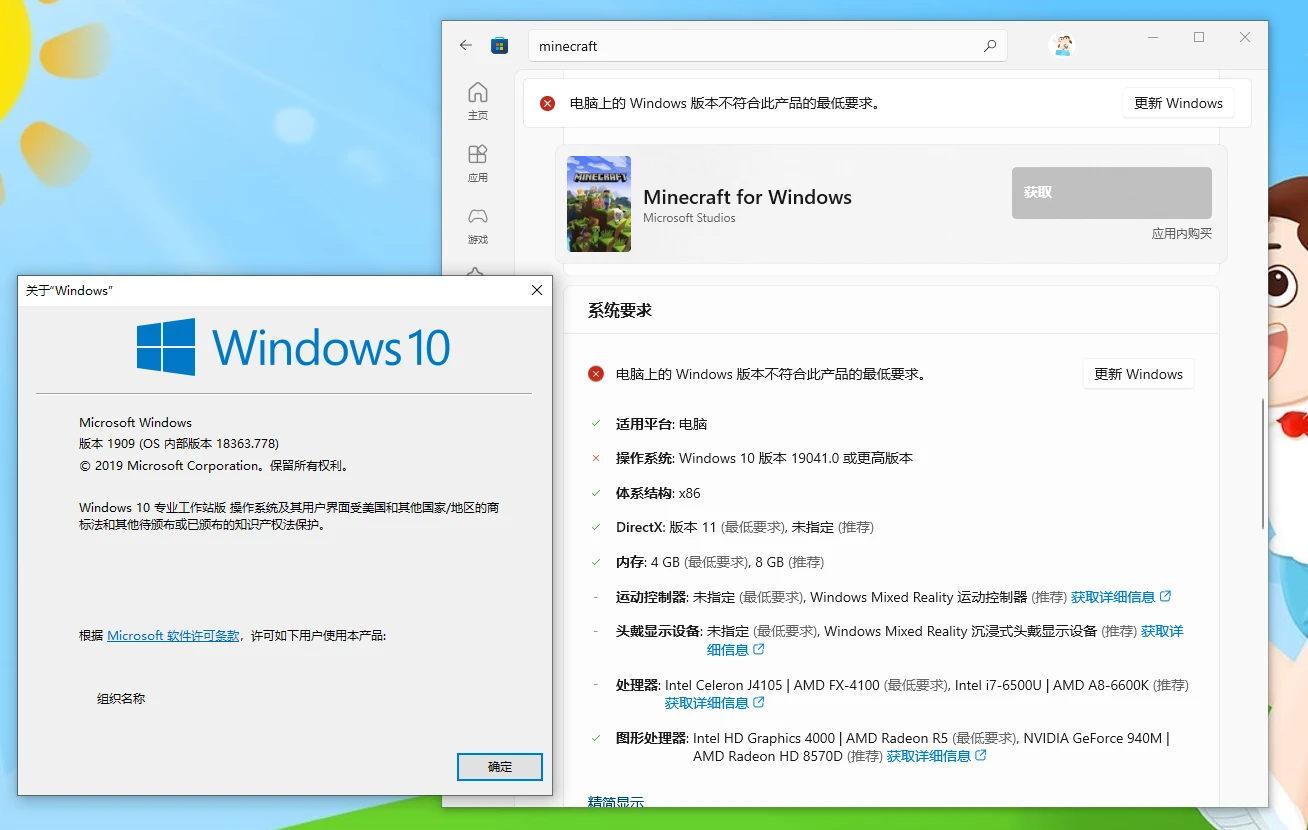Image resolution: width=1308 pixels, height=830 pixels.
Task: Click the back arrow in Microsoft Store
Action: (465, 45)
